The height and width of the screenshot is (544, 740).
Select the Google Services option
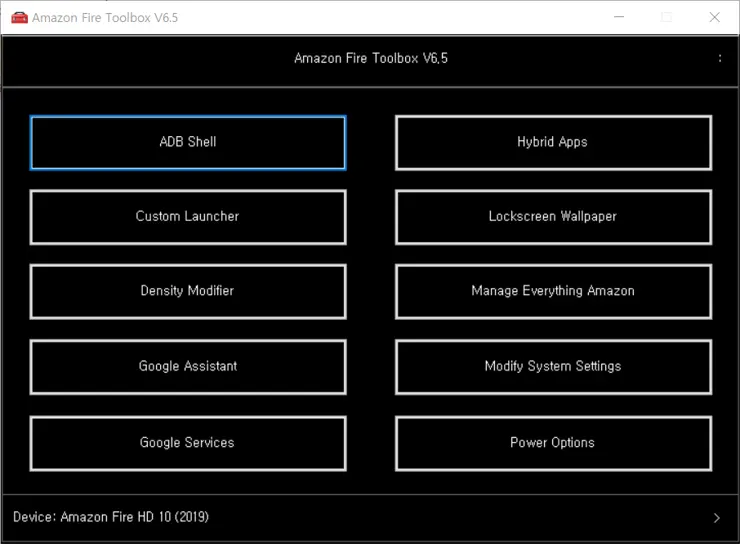tap(188, 442)
